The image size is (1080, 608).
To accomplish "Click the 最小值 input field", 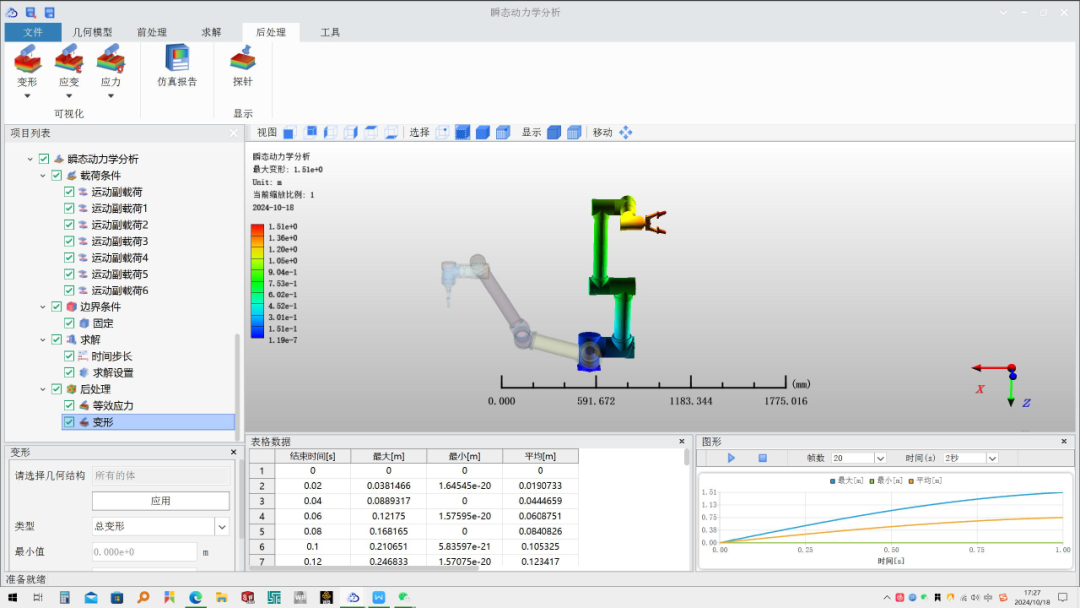I will point(145,552).
